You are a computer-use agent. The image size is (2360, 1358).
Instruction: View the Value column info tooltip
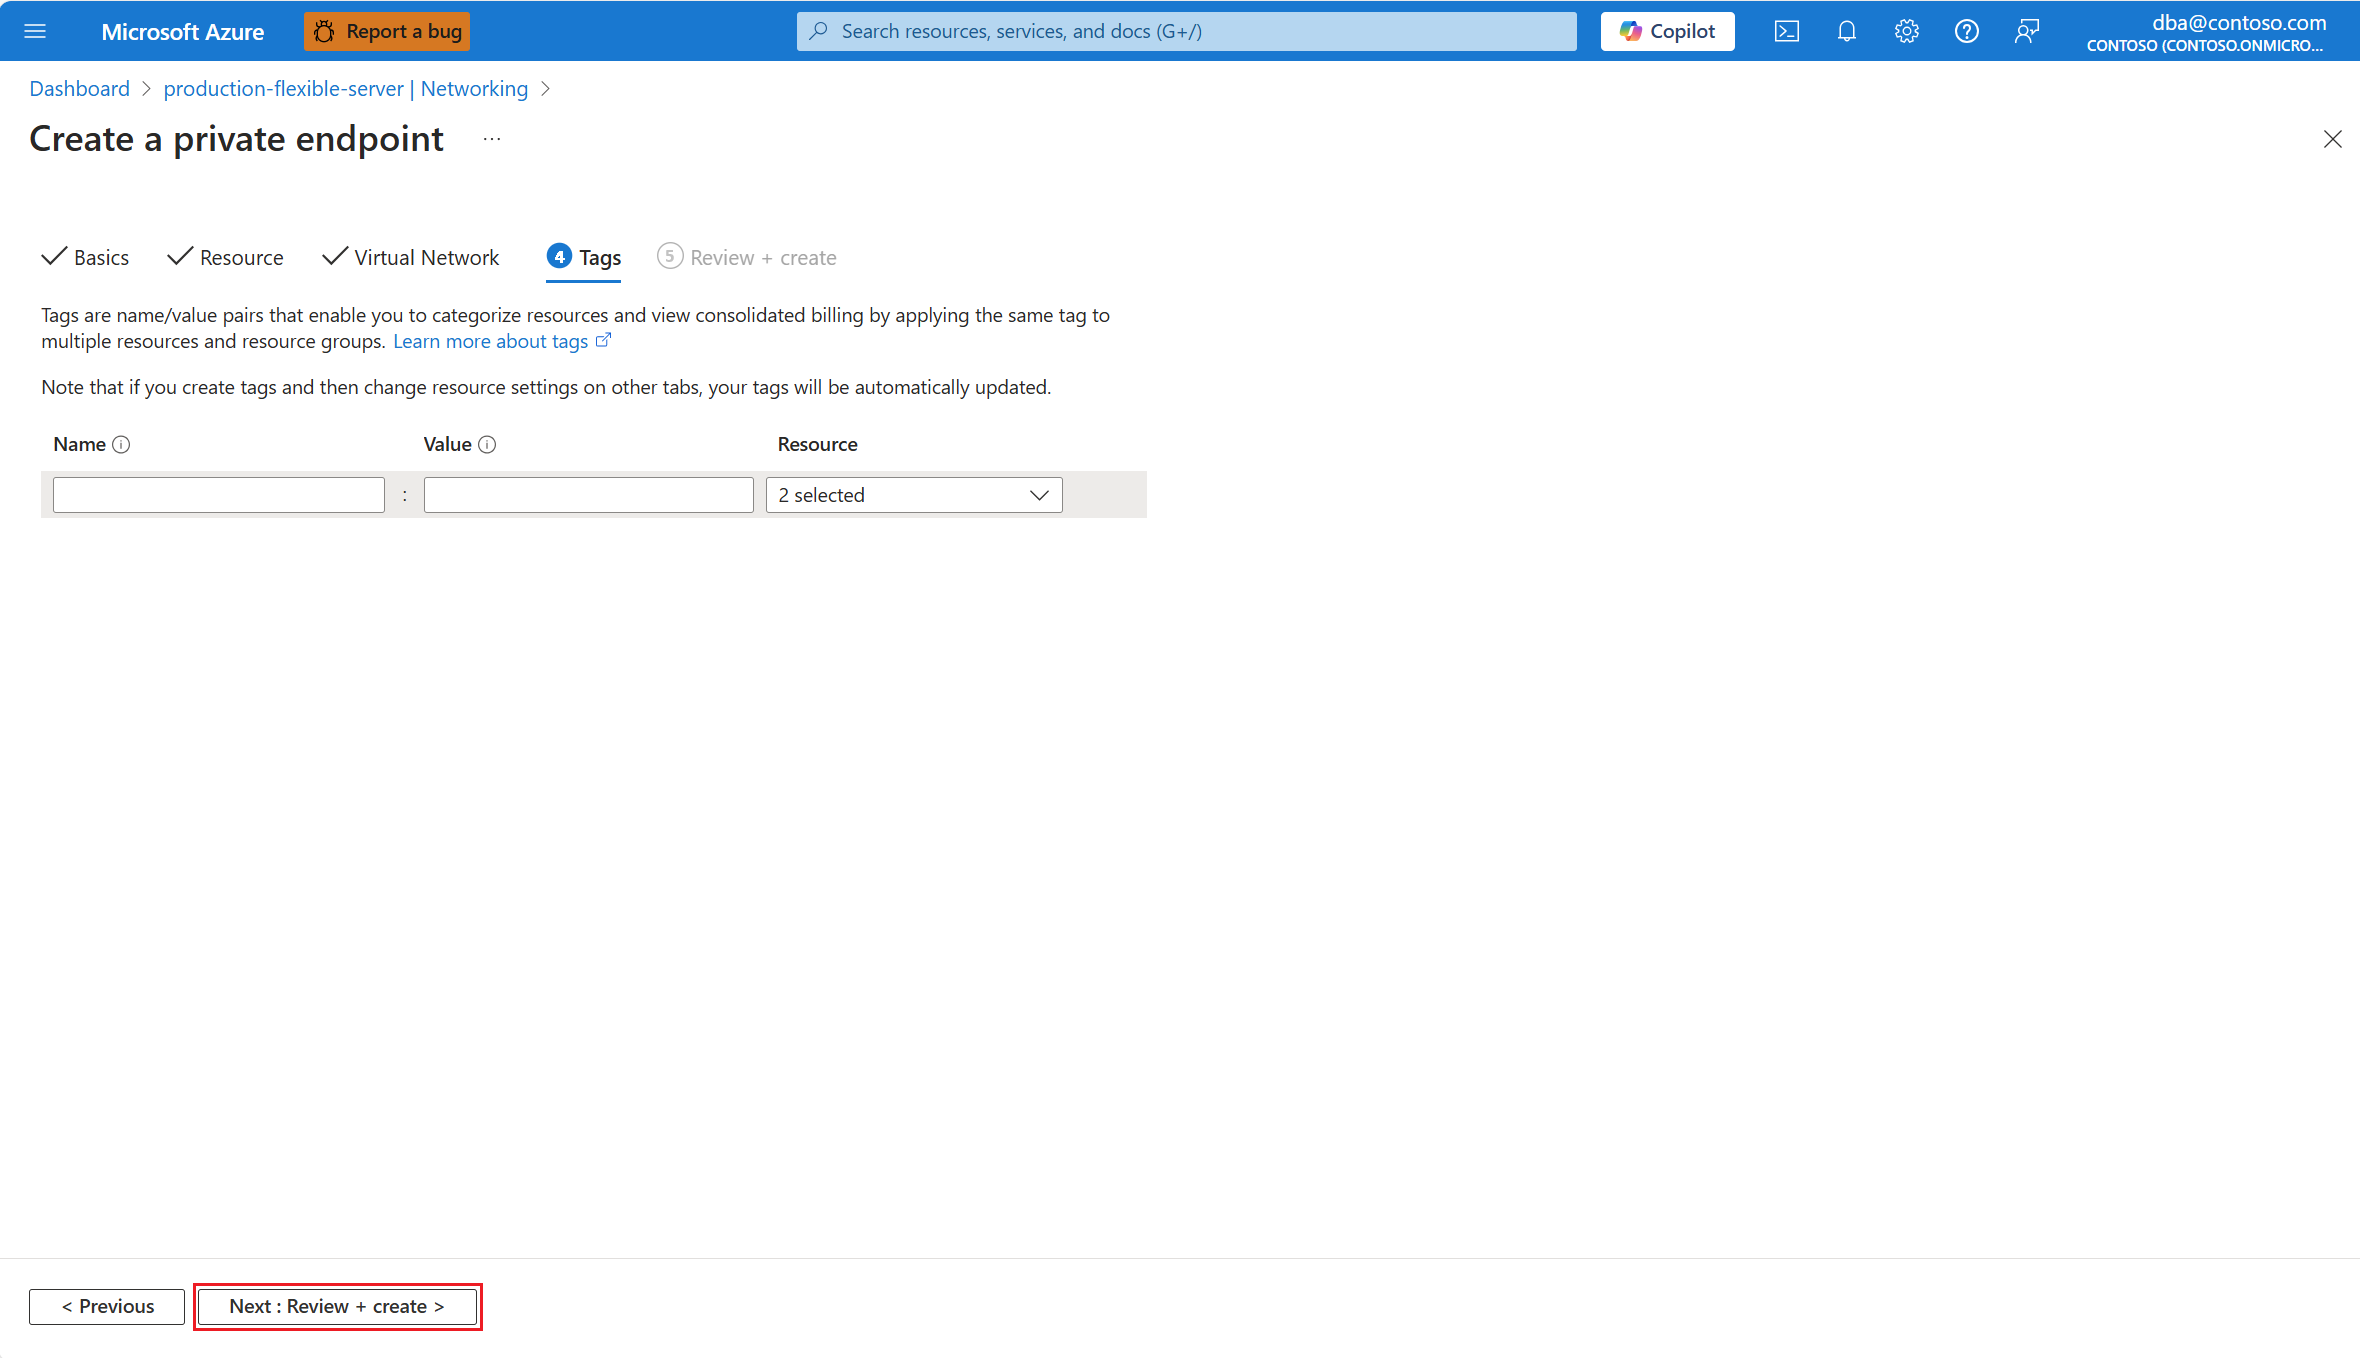(x=487, y=444)
